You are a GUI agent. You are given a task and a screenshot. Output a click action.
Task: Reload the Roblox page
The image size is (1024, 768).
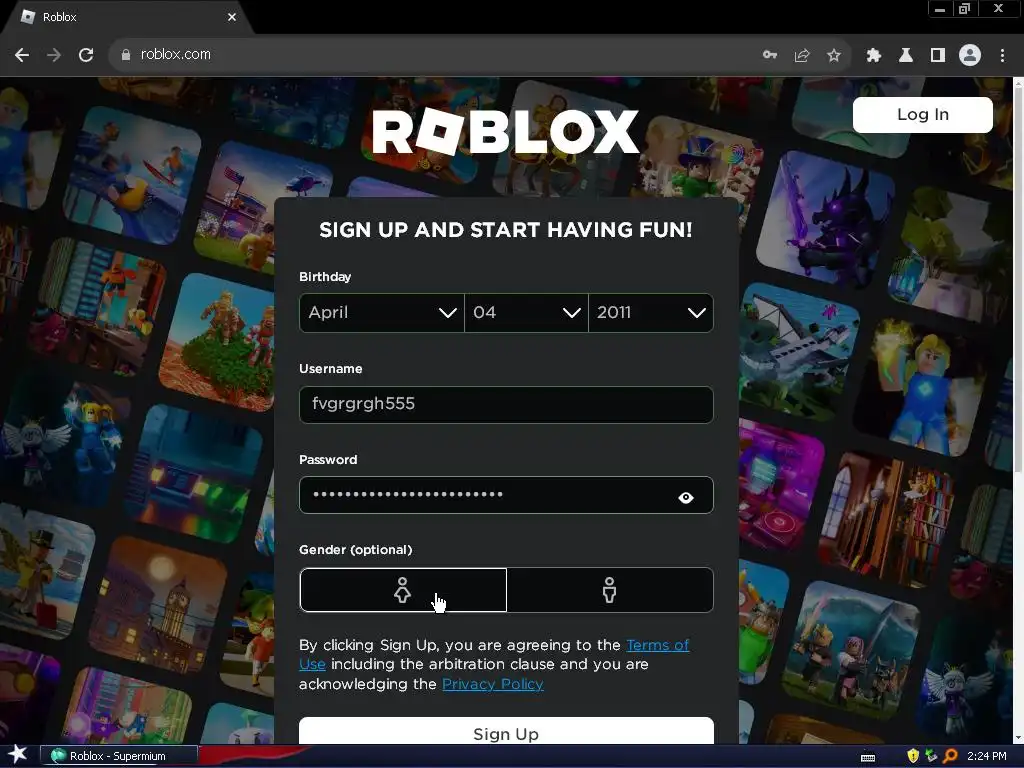(x=86, y=55)
